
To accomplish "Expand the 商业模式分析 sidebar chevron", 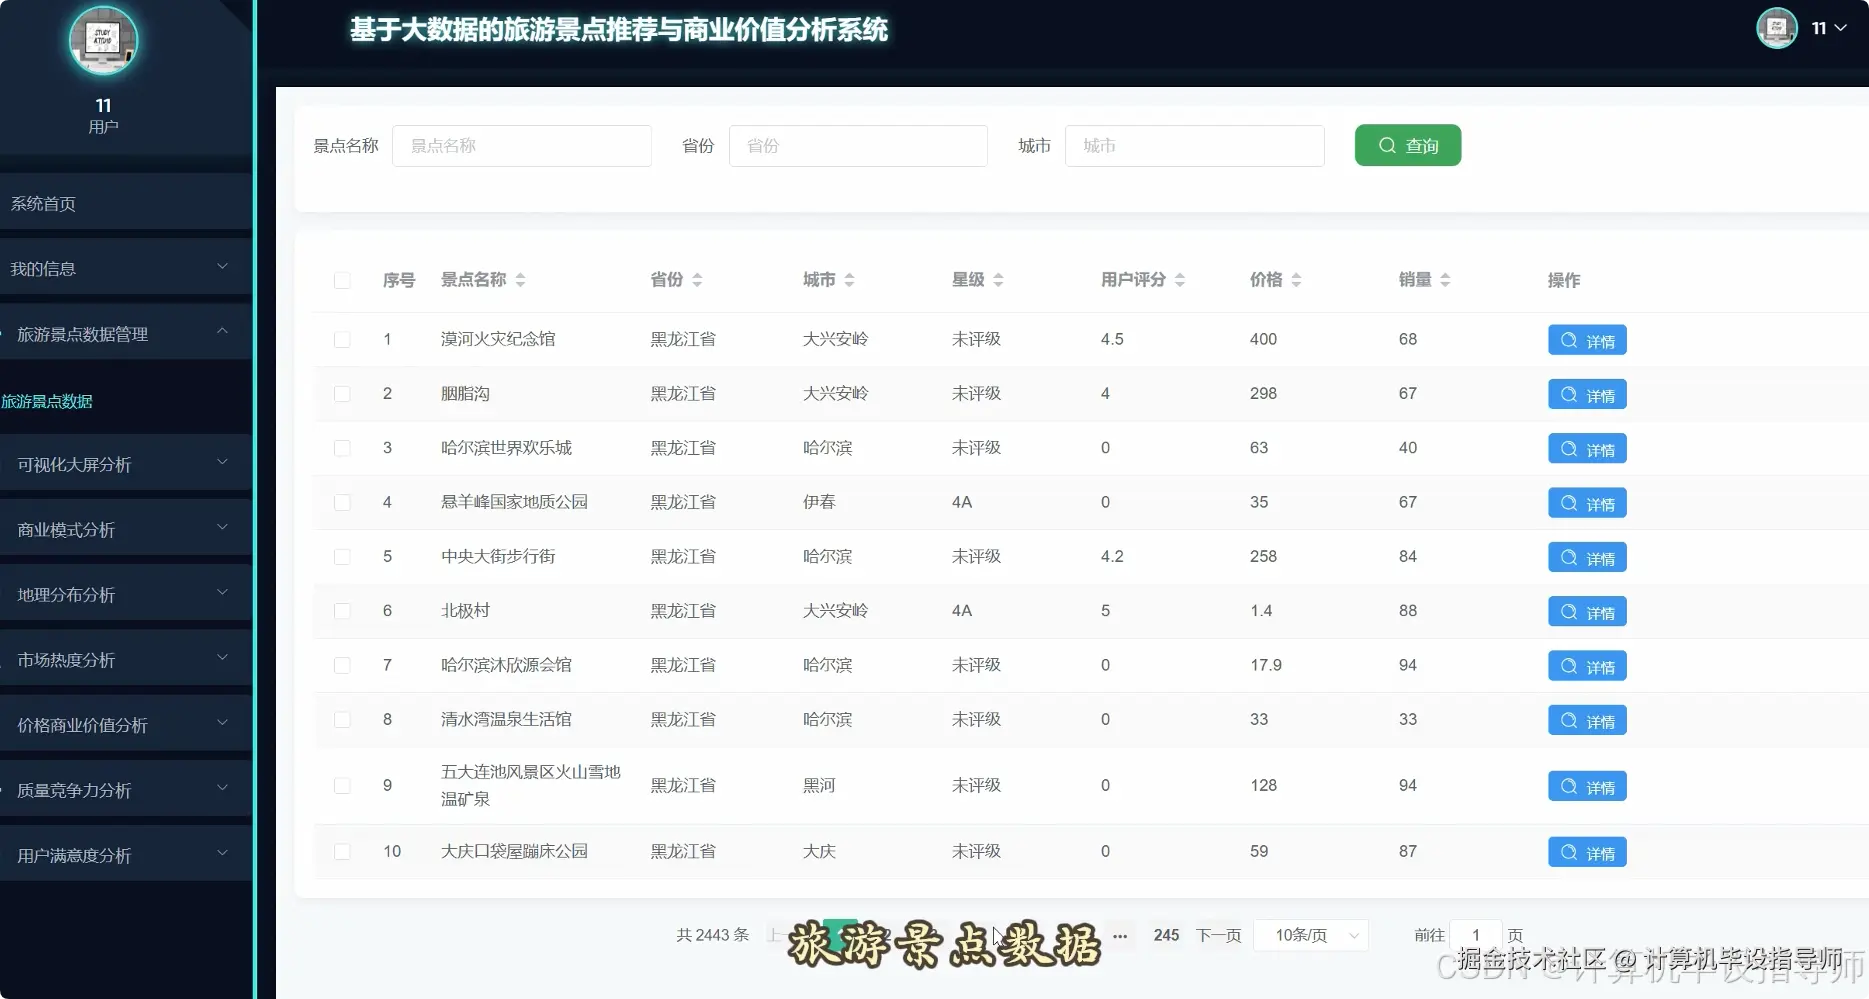I will (222, 528).
